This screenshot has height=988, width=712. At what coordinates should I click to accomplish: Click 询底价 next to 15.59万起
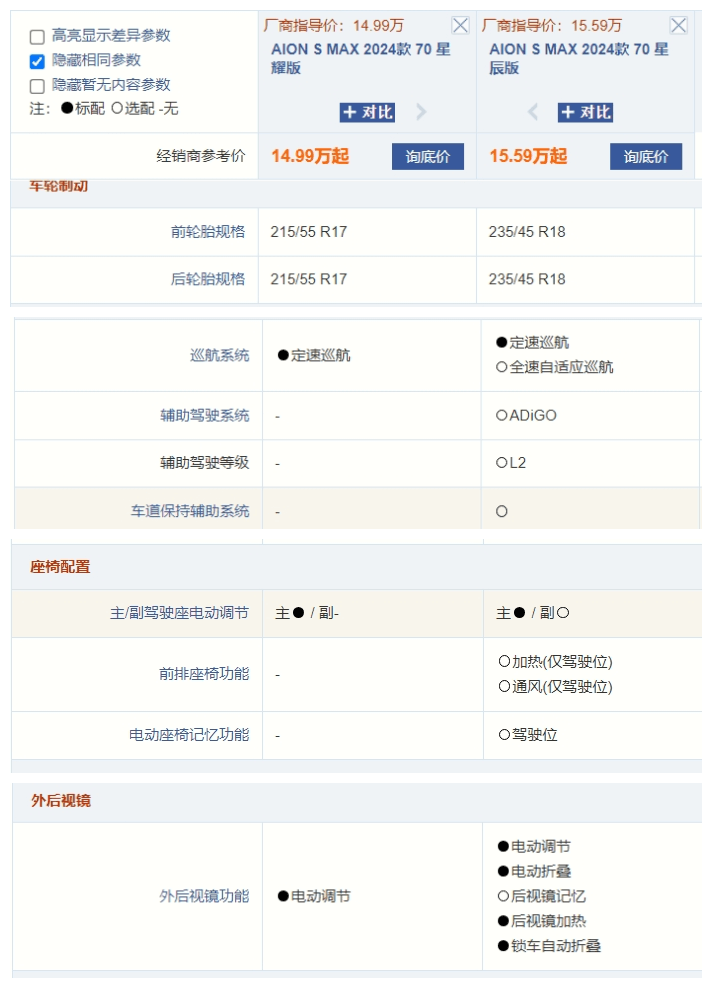[646, 156]
